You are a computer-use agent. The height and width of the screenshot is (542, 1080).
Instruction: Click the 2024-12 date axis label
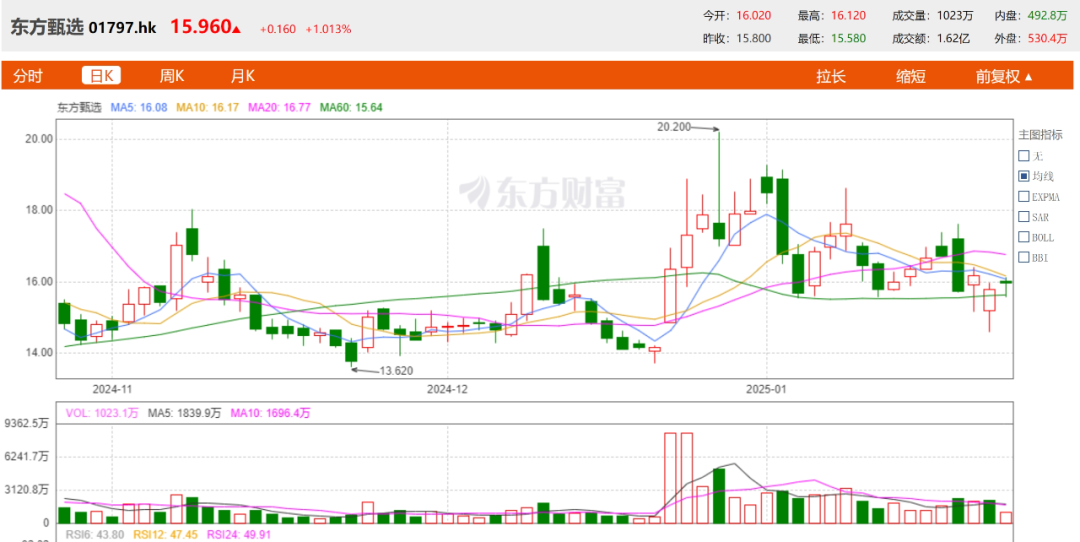coord(448,389)
